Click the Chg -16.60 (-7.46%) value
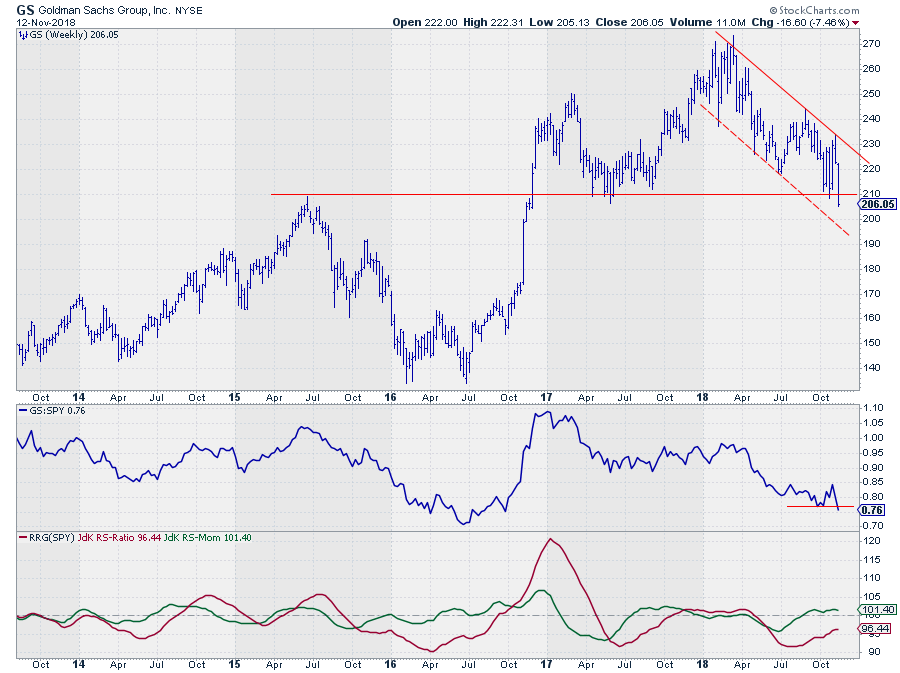 coord(830,21)
